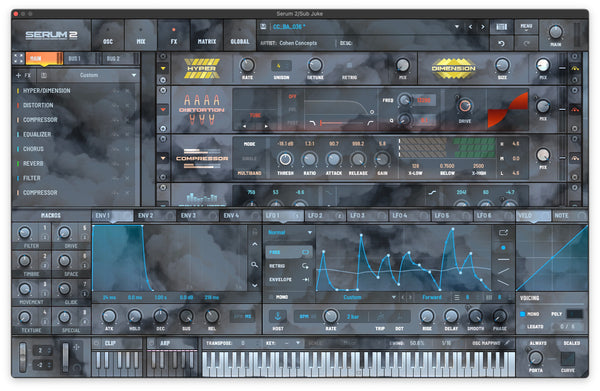Click the LFO export shape icon
The height and width of the screenshot is (391, 600).
pyautogui.click(x=503, y=233)
